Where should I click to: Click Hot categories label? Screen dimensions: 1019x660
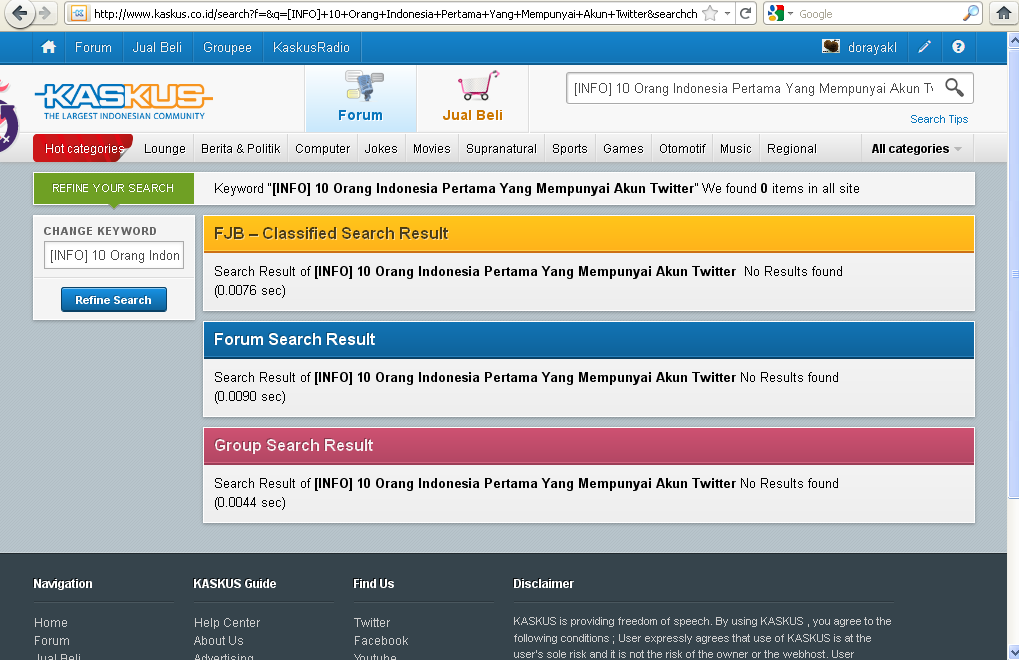coord(84,148)
